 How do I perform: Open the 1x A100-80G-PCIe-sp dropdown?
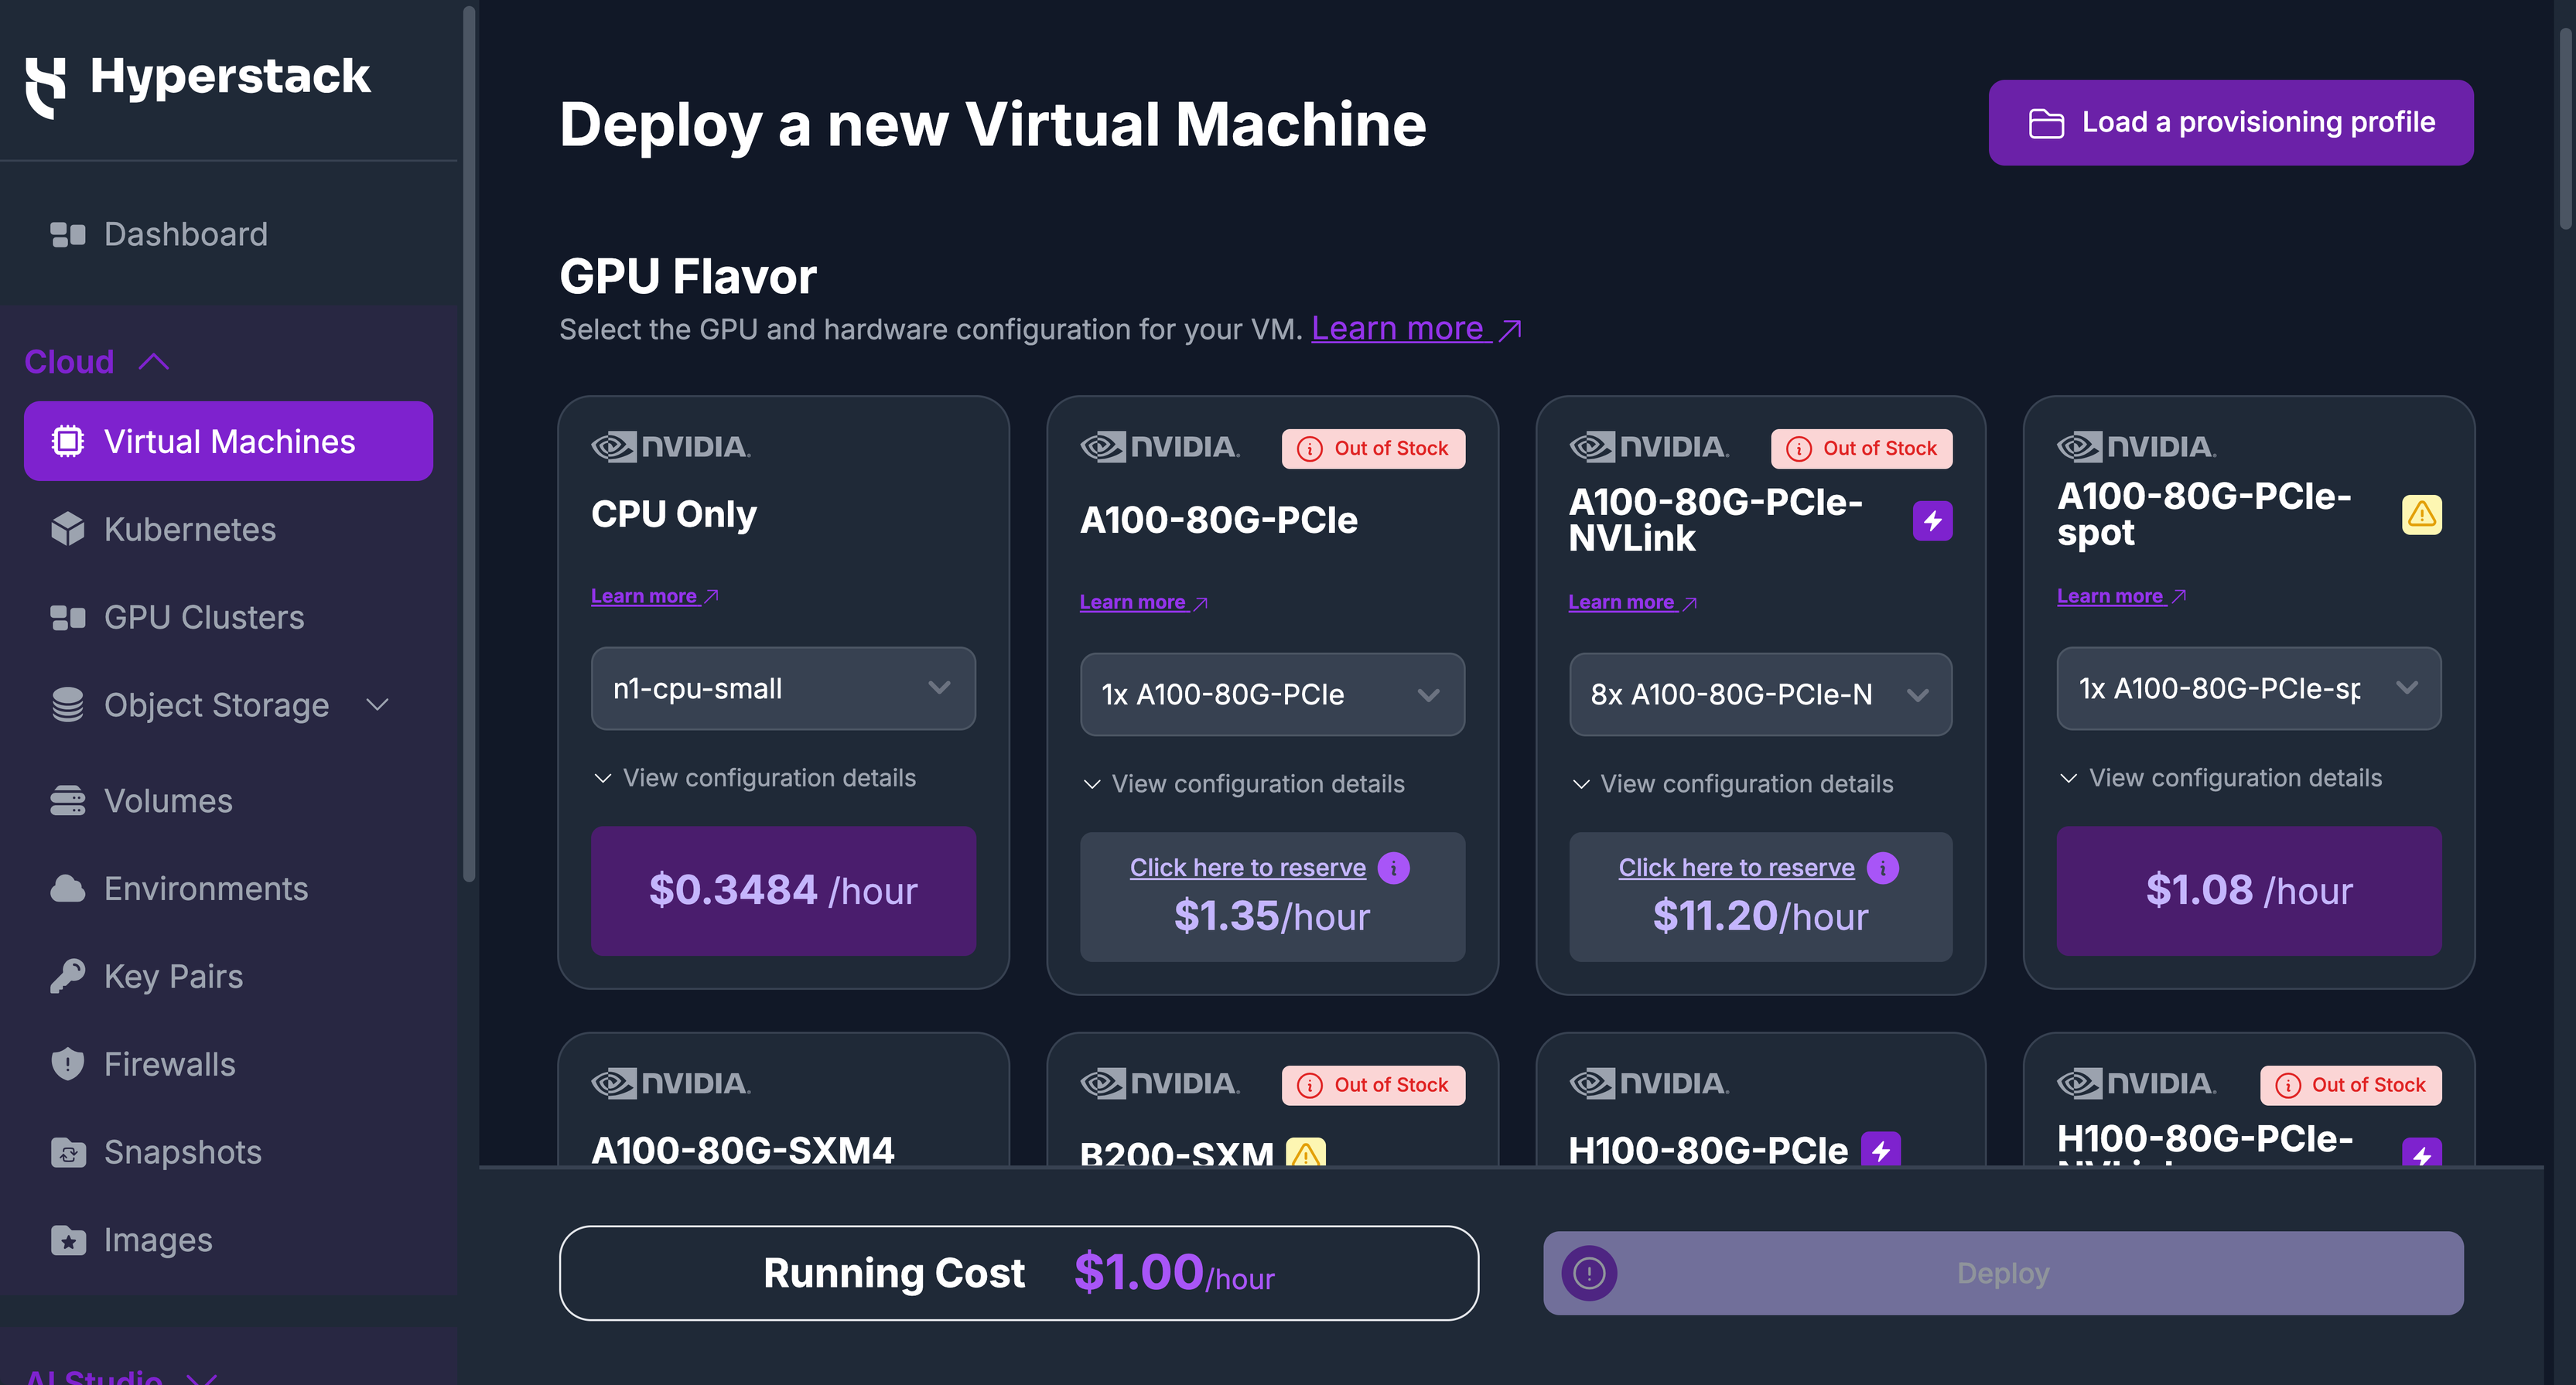point(2248,688)
